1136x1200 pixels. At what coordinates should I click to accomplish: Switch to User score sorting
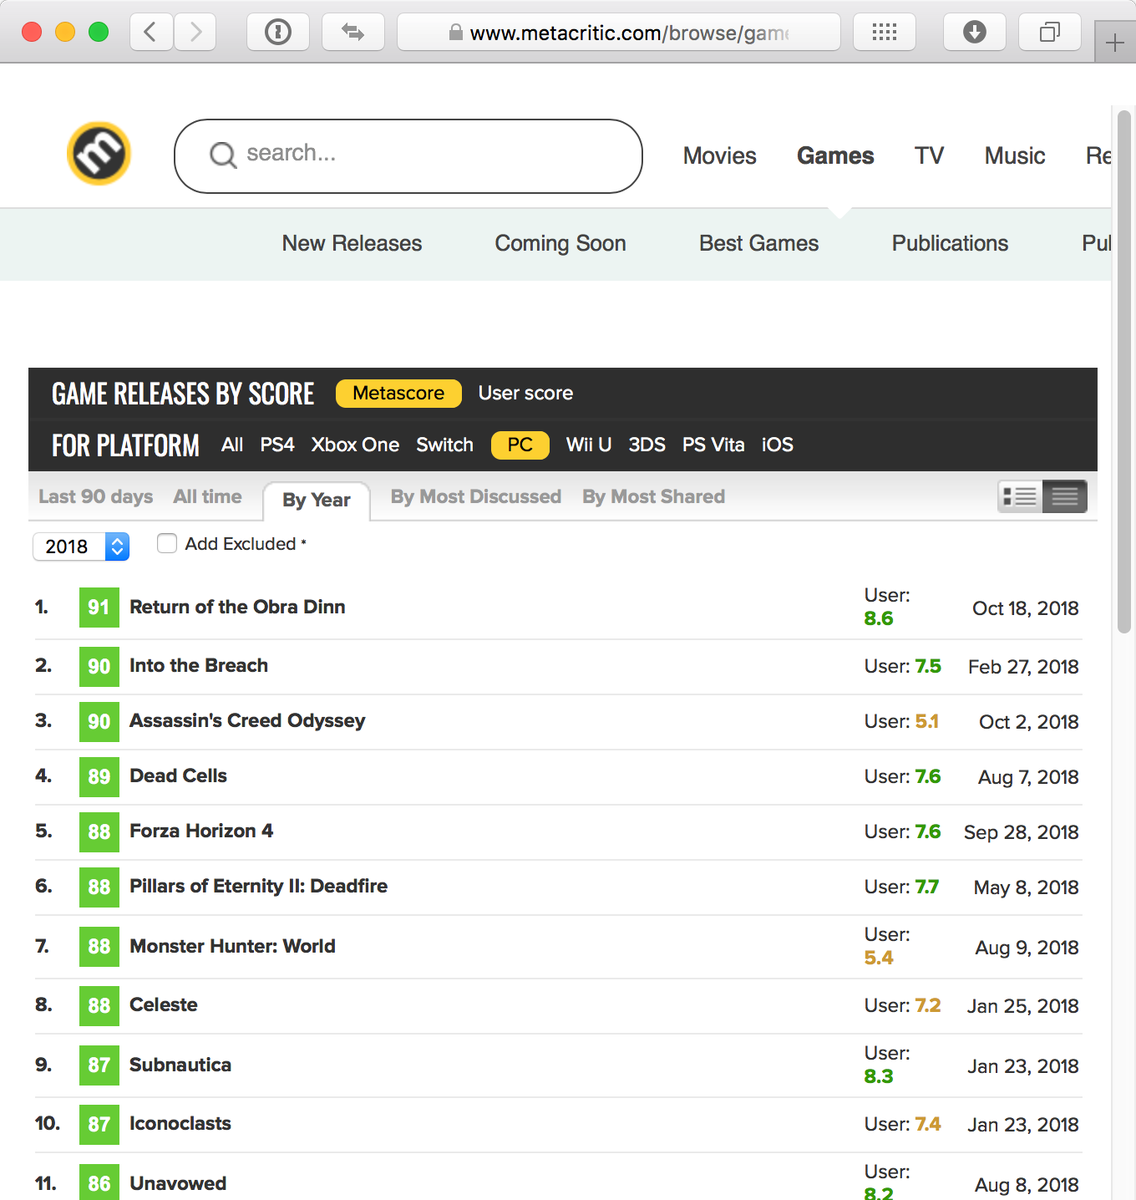(526, 393)
